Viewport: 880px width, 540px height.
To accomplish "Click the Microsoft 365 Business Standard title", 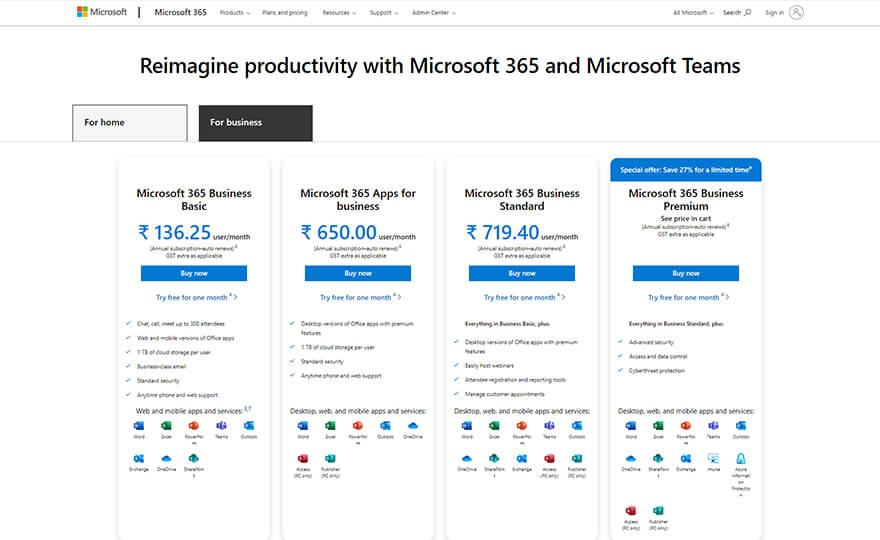I will coord(522,199).
